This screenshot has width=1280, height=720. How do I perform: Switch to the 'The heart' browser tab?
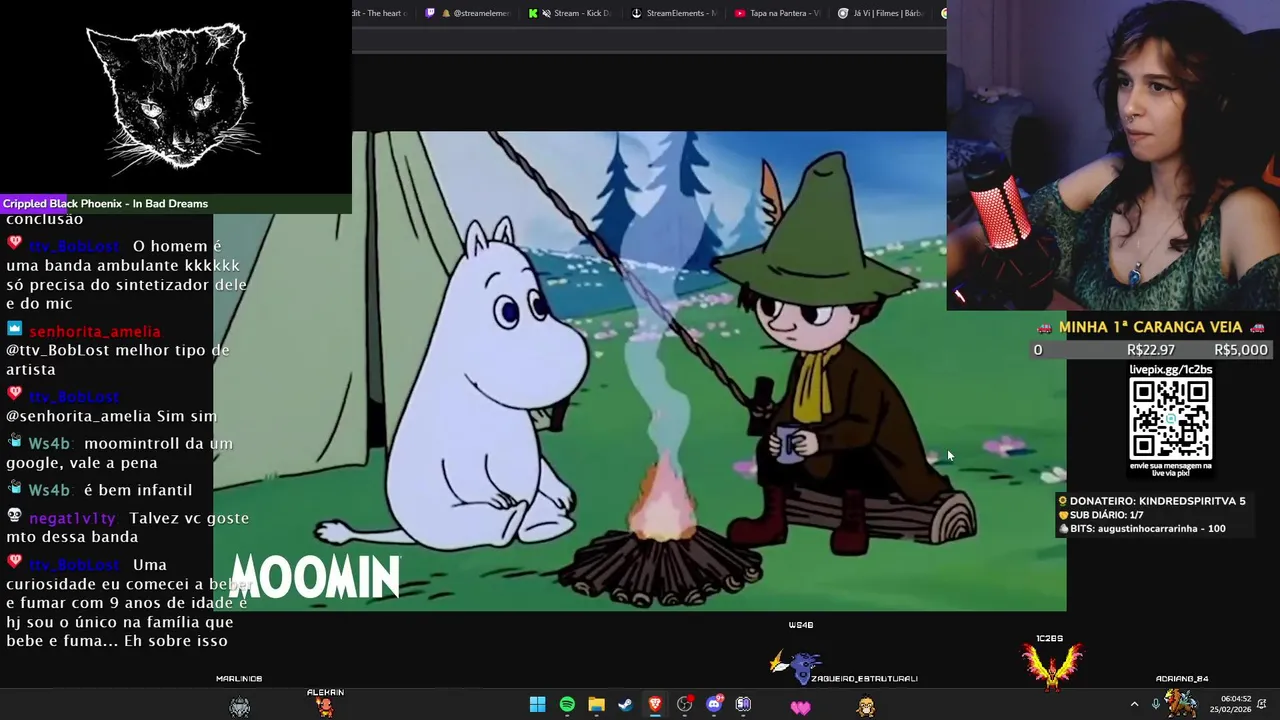(382, 13)
